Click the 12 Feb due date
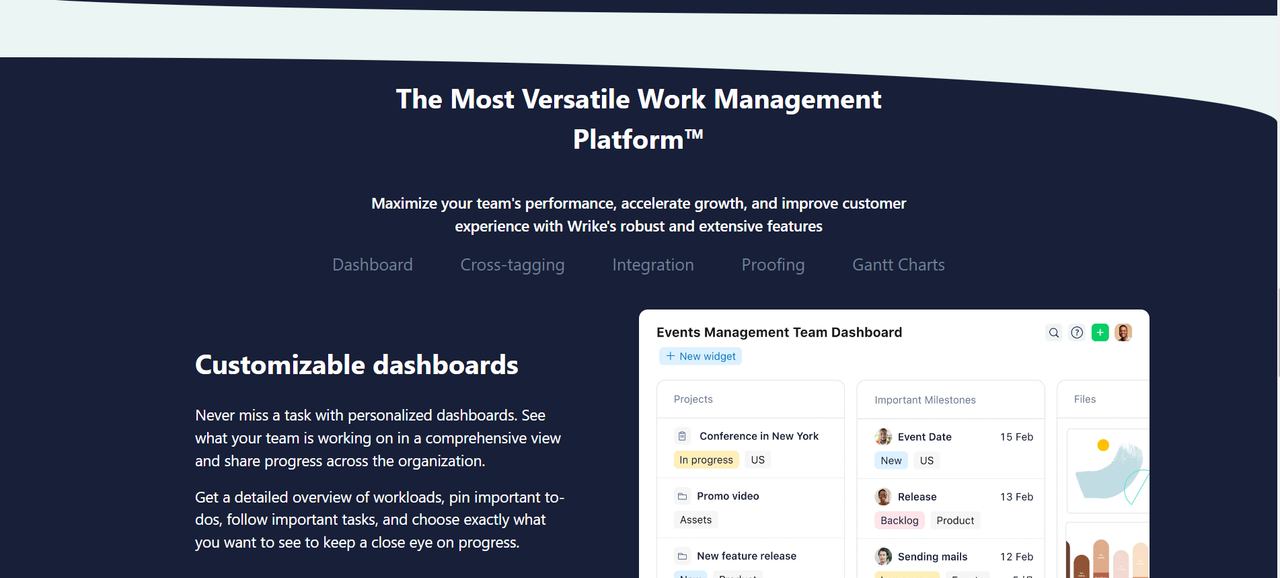Image resolution: width=1280 pixels, height=578 pixels. tap(1016, 557)
